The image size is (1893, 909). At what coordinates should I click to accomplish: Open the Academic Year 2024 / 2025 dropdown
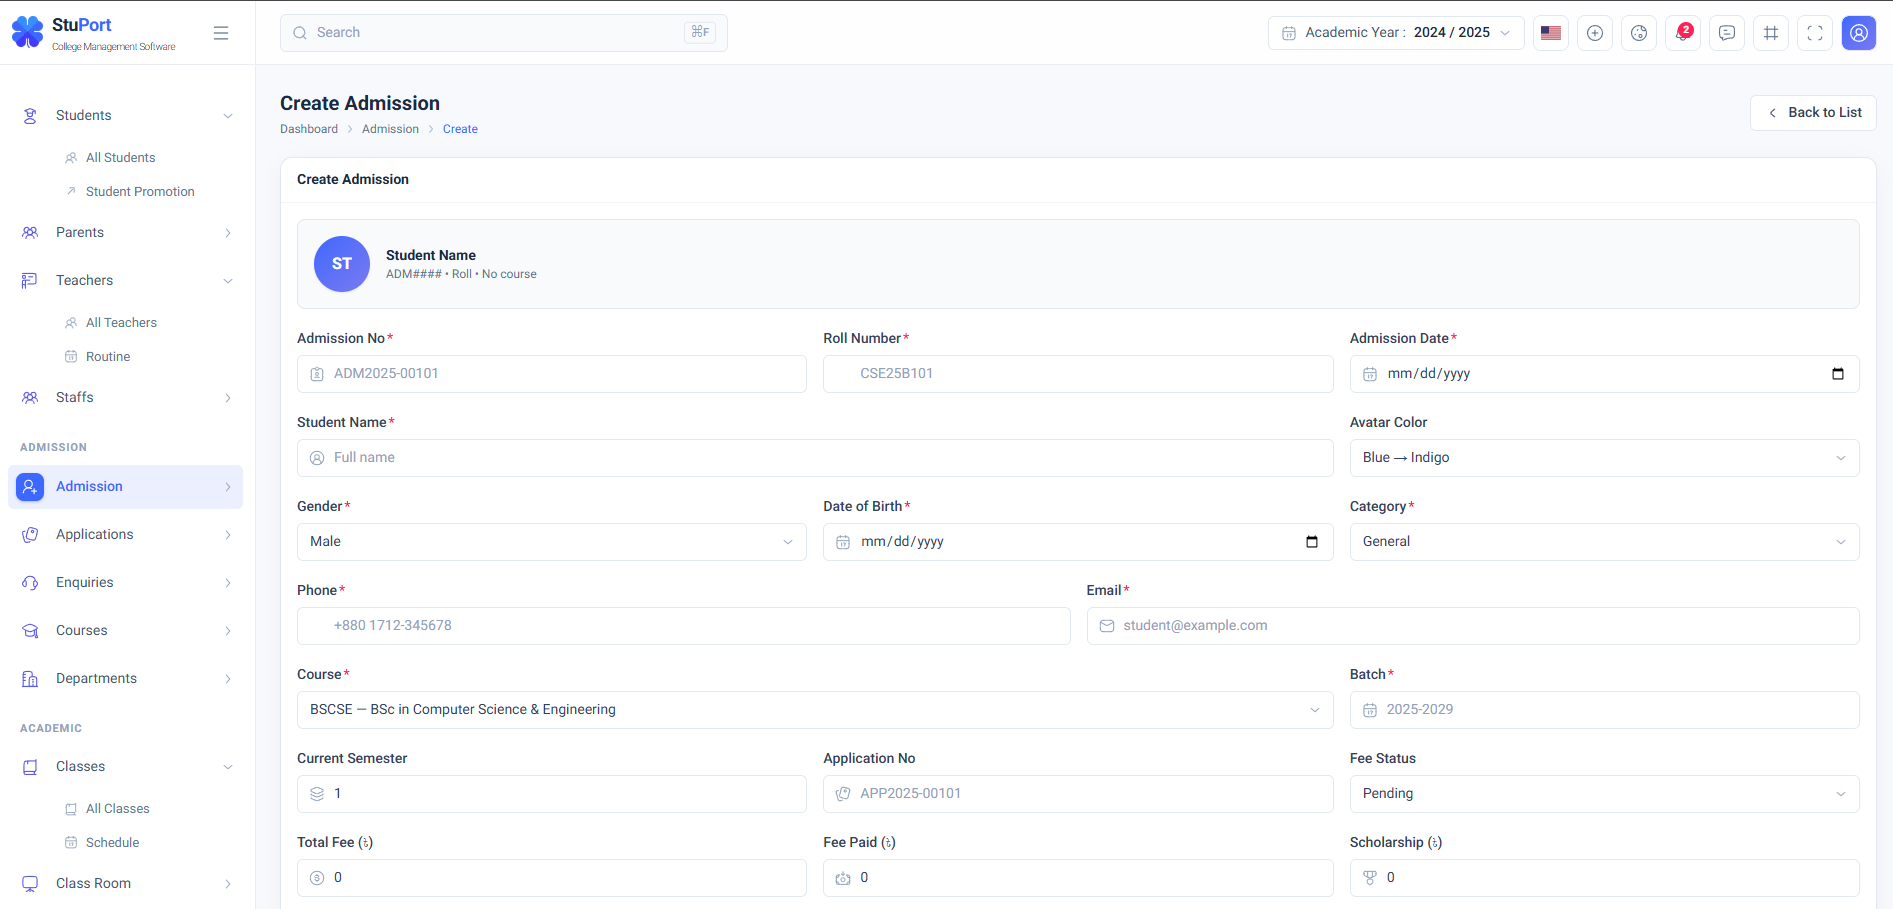(1396, 33)
